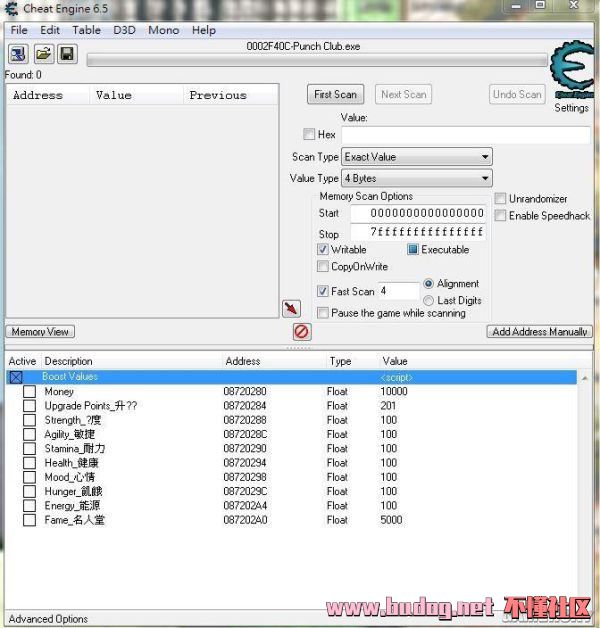Click address 08720280 in table
The width and height of the screenshot is (600, 628).
click(245, 391)
